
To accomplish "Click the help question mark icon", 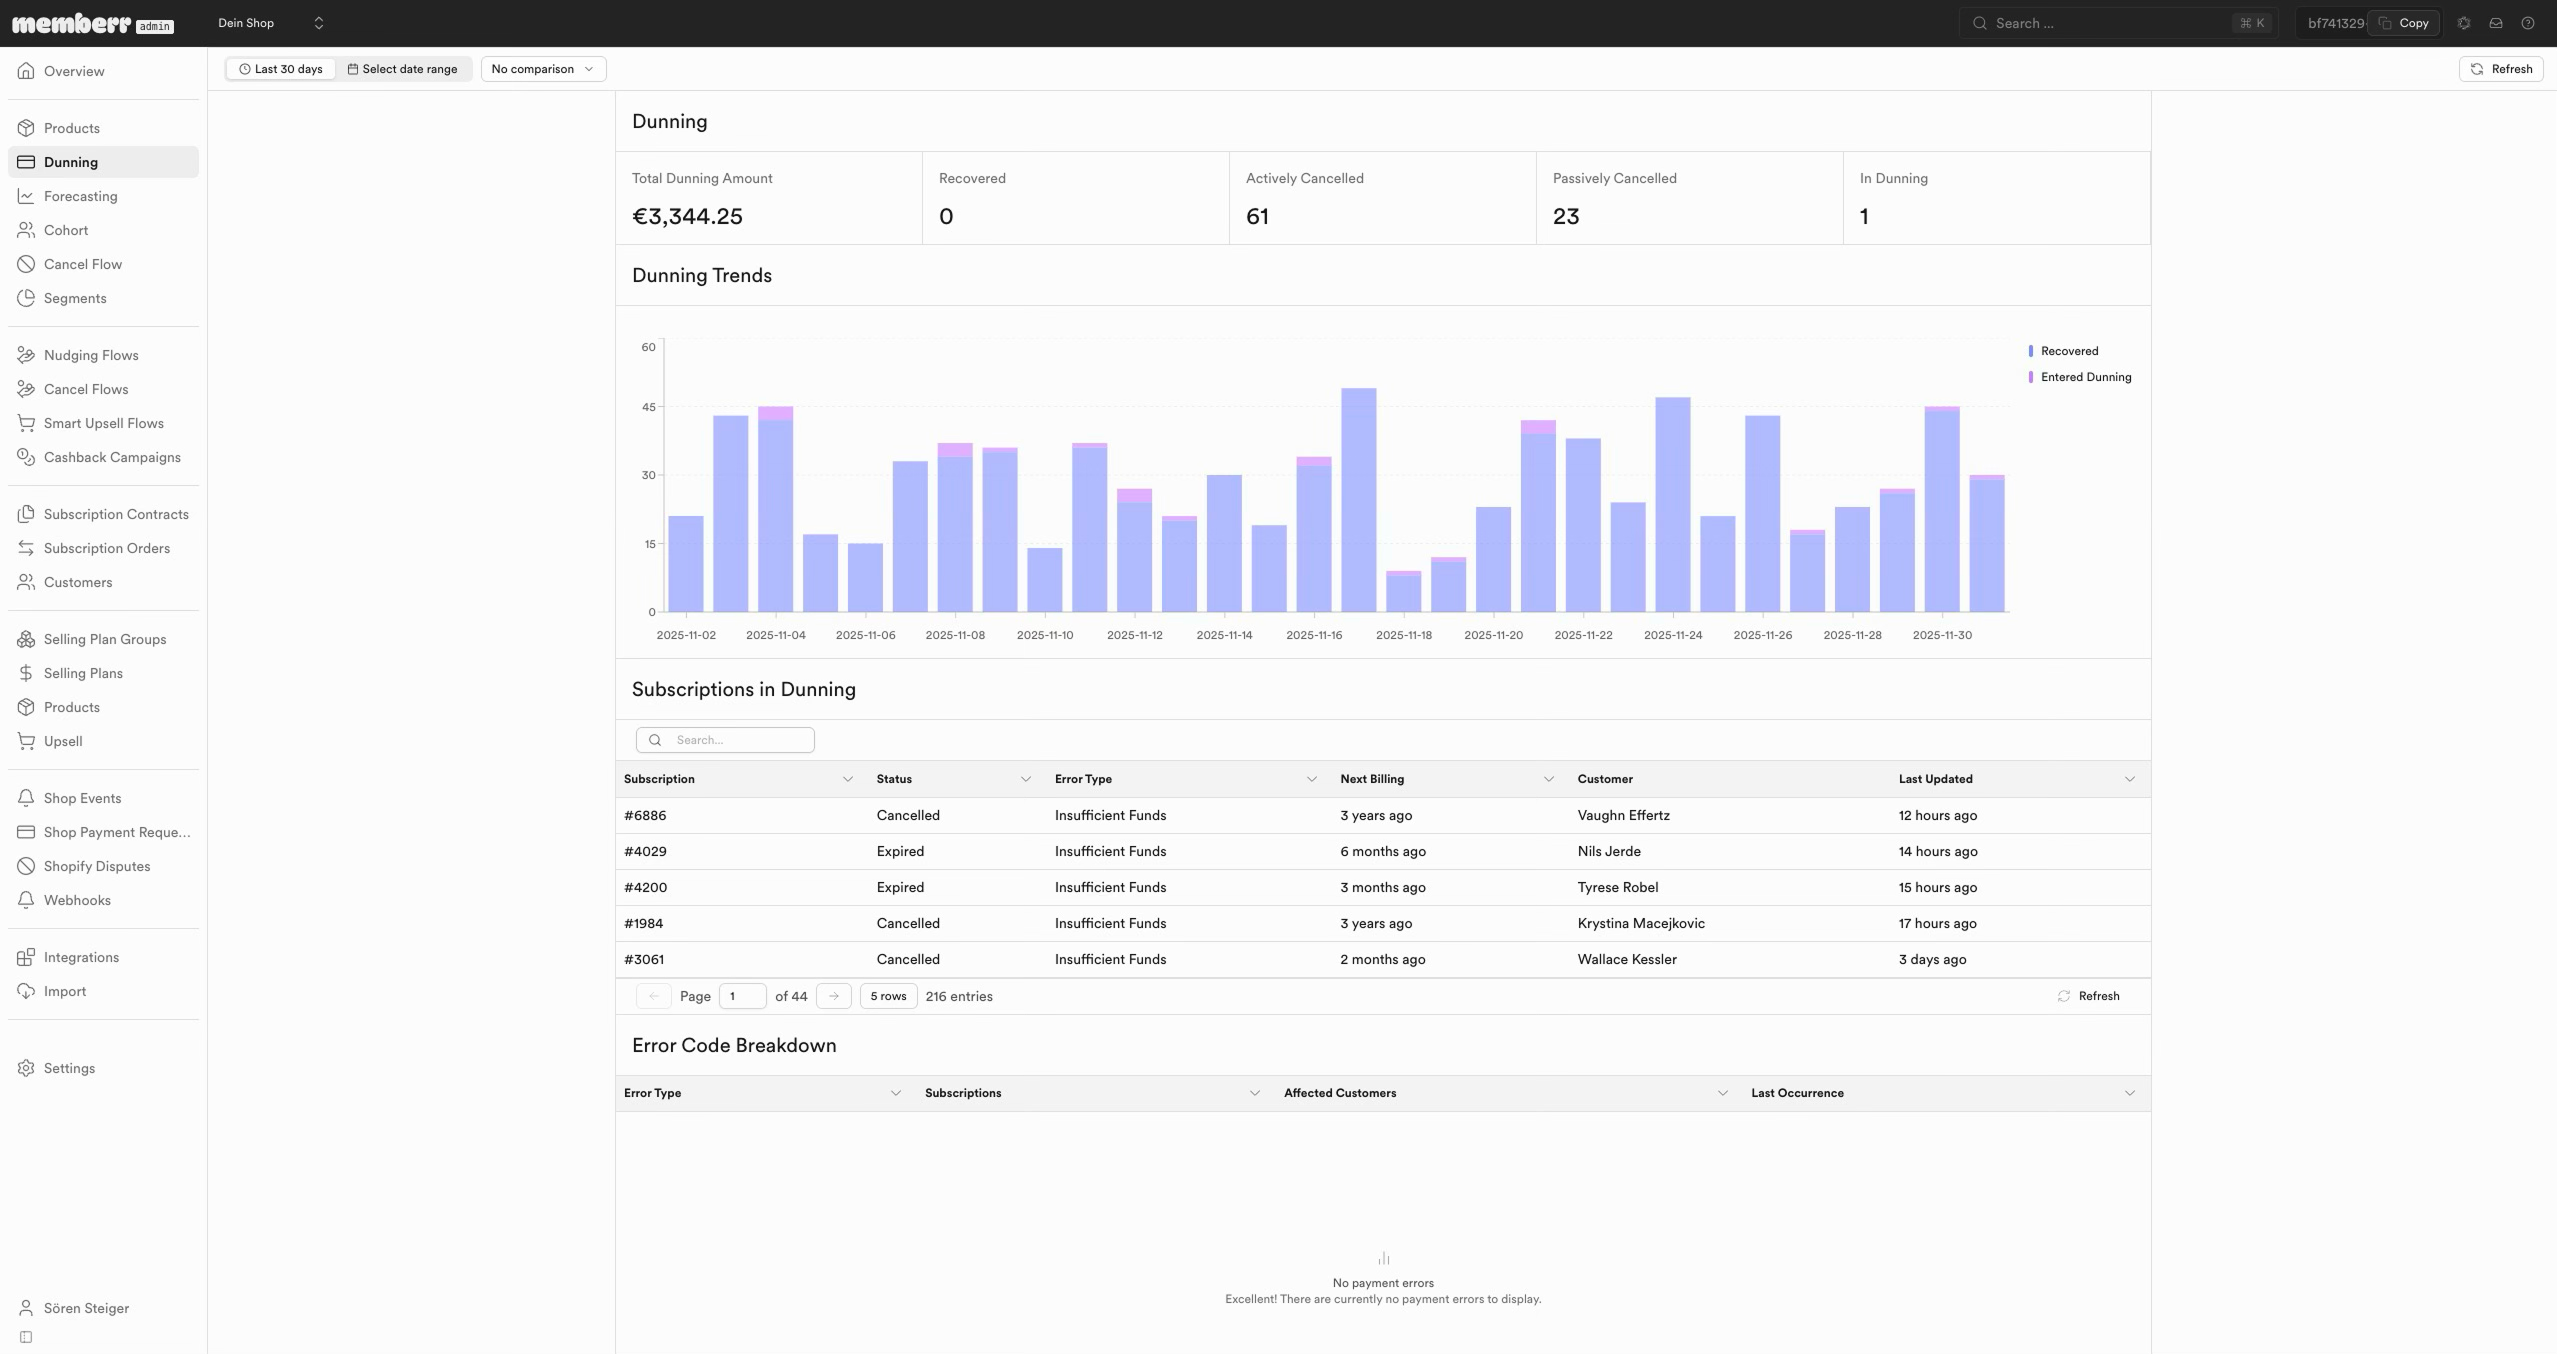I will click(x=2528, y=23).
